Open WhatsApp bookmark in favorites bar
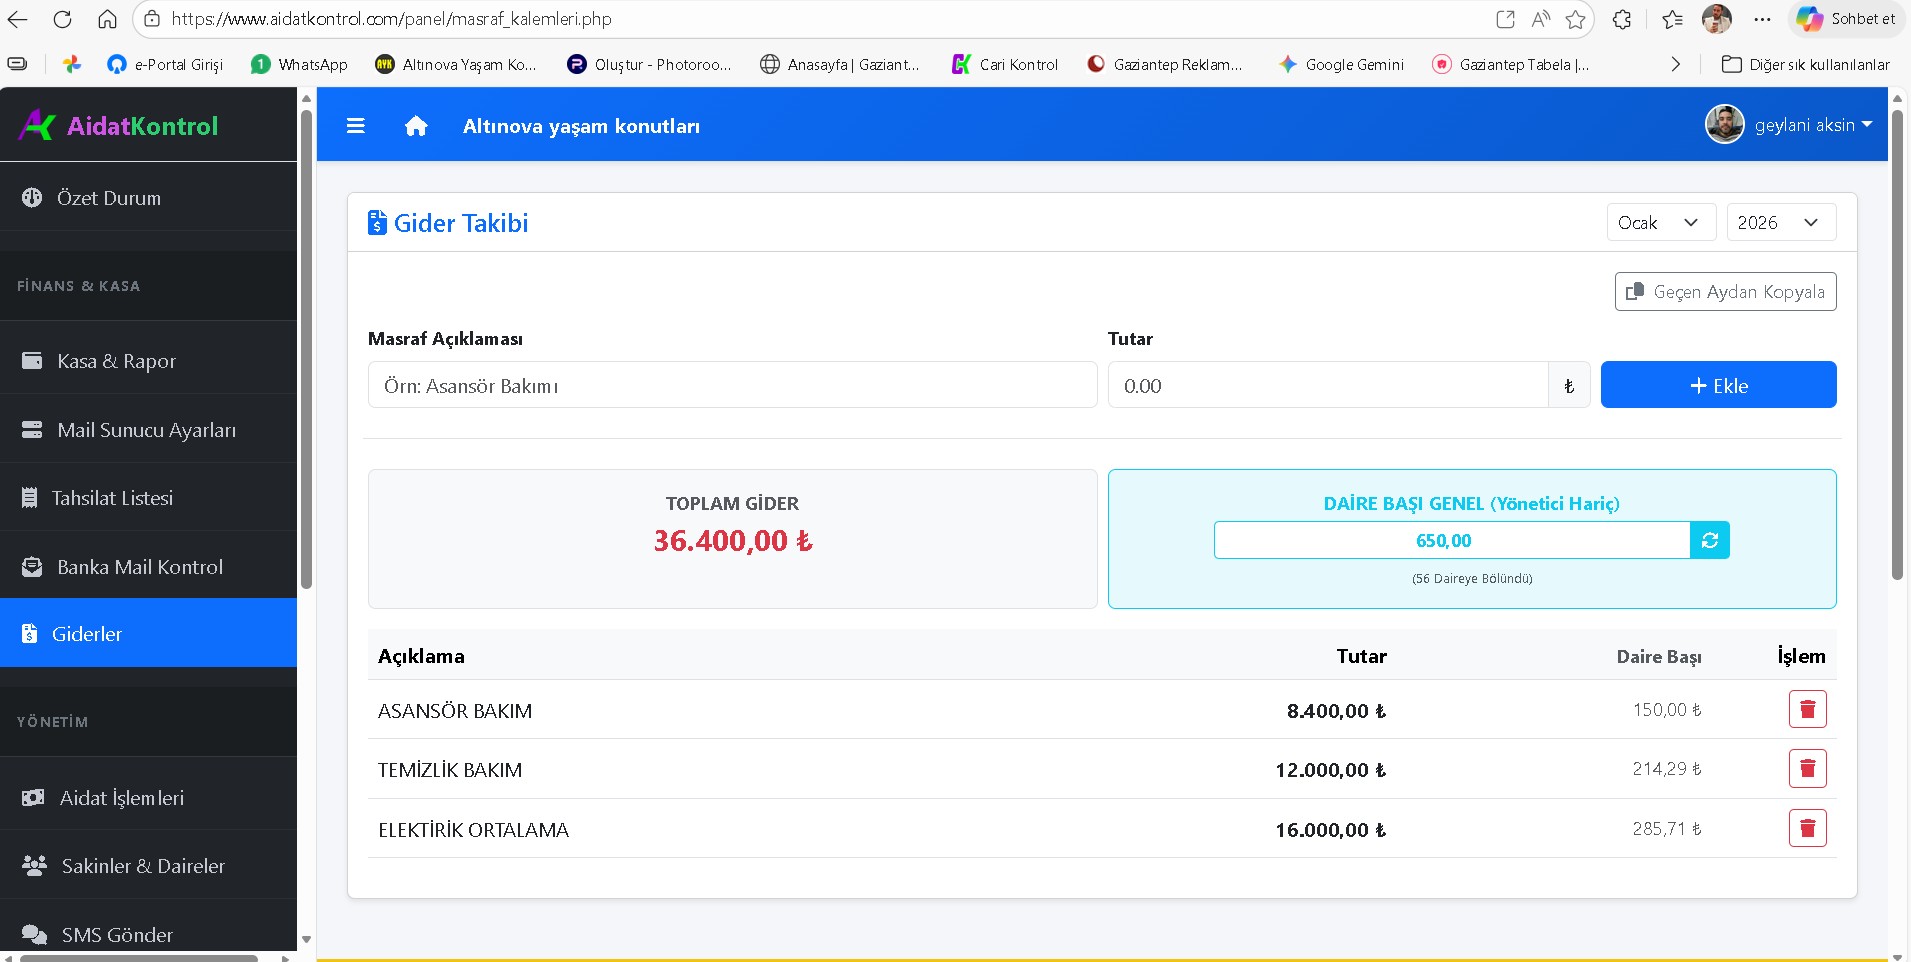The image size is (1911, 962). pos(299,64)
